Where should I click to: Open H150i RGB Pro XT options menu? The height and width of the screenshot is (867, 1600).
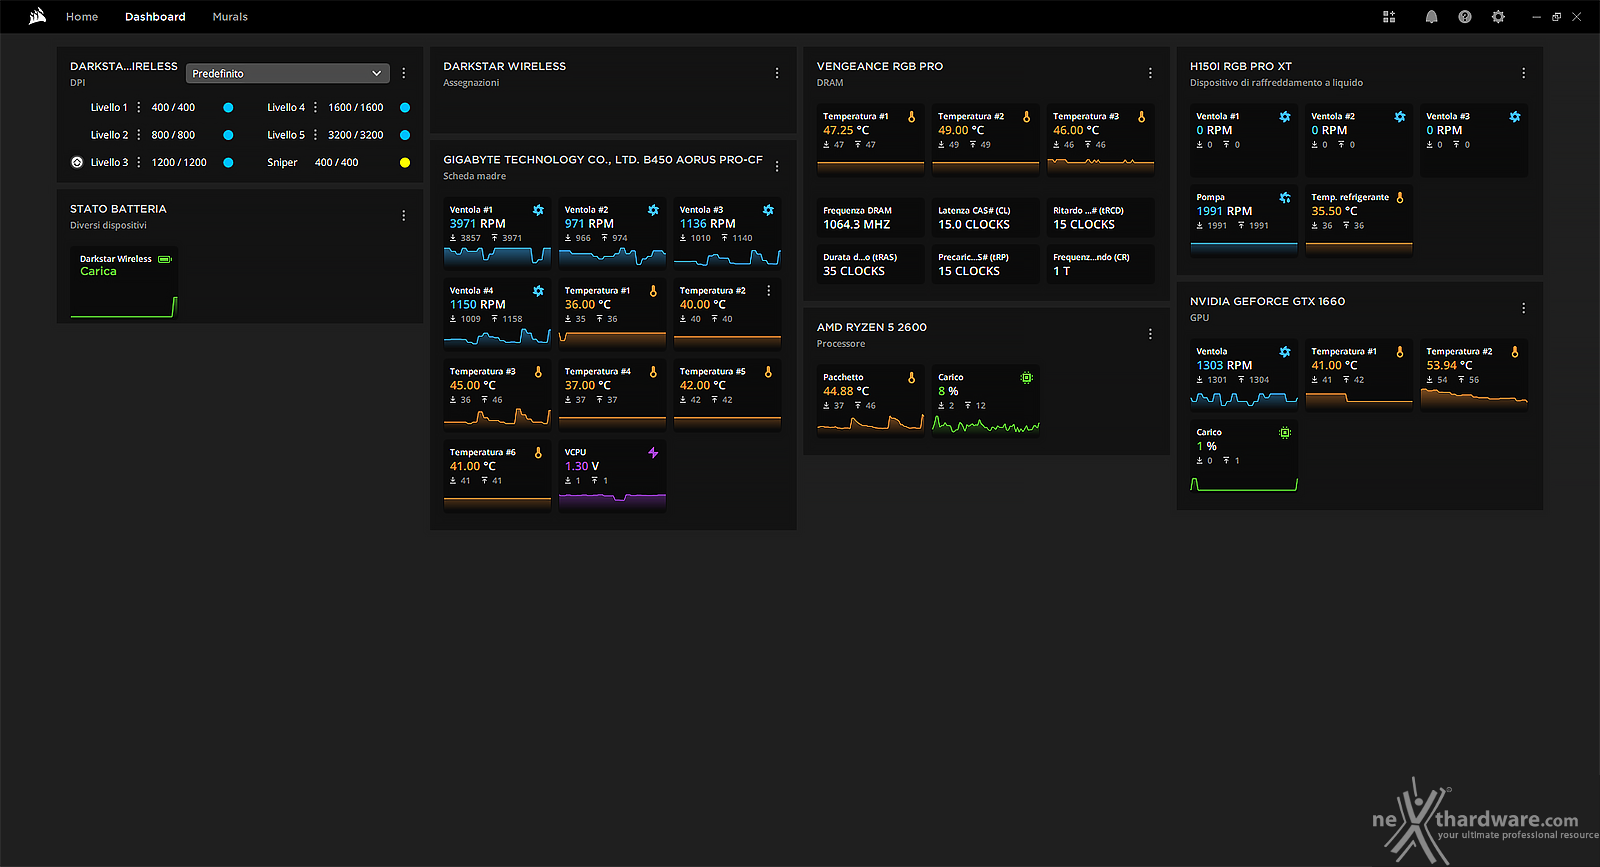click(1523, 73)
